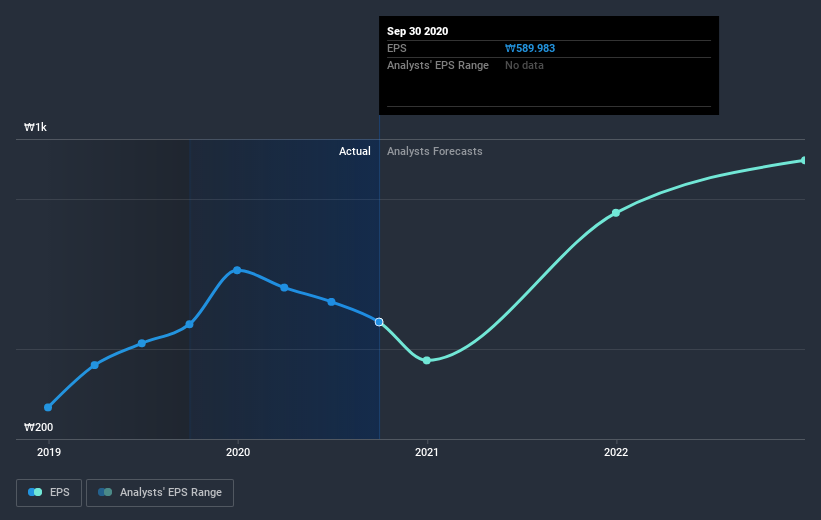The height and width of the screenshot is (520, 821).
Task: Click the No data range value
Action: [x=524, y=65]
